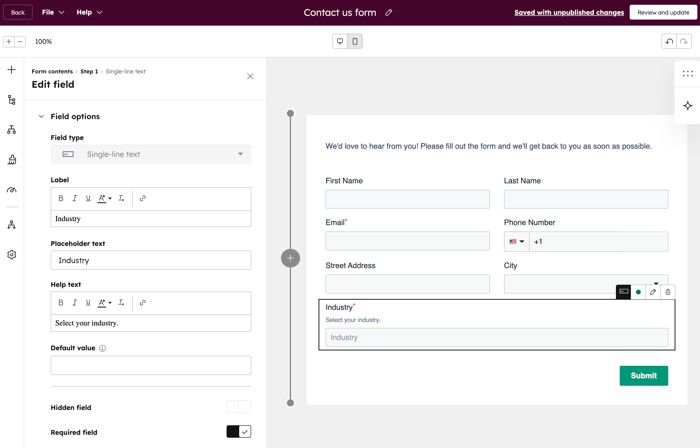Open phone country code flag dropdown
Image resolution: width=700 pixels, height=448 pixels.
[x=516, y=241]
